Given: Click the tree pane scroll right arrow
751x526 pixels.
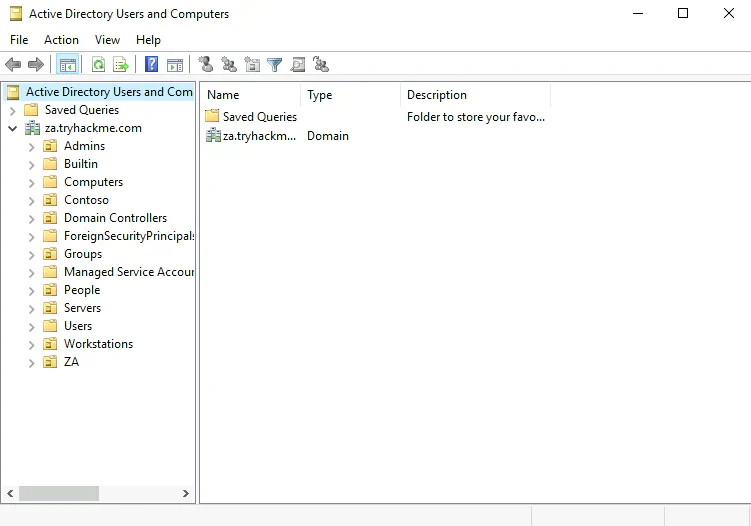Looking at the screenshot, I should (186, 493).
